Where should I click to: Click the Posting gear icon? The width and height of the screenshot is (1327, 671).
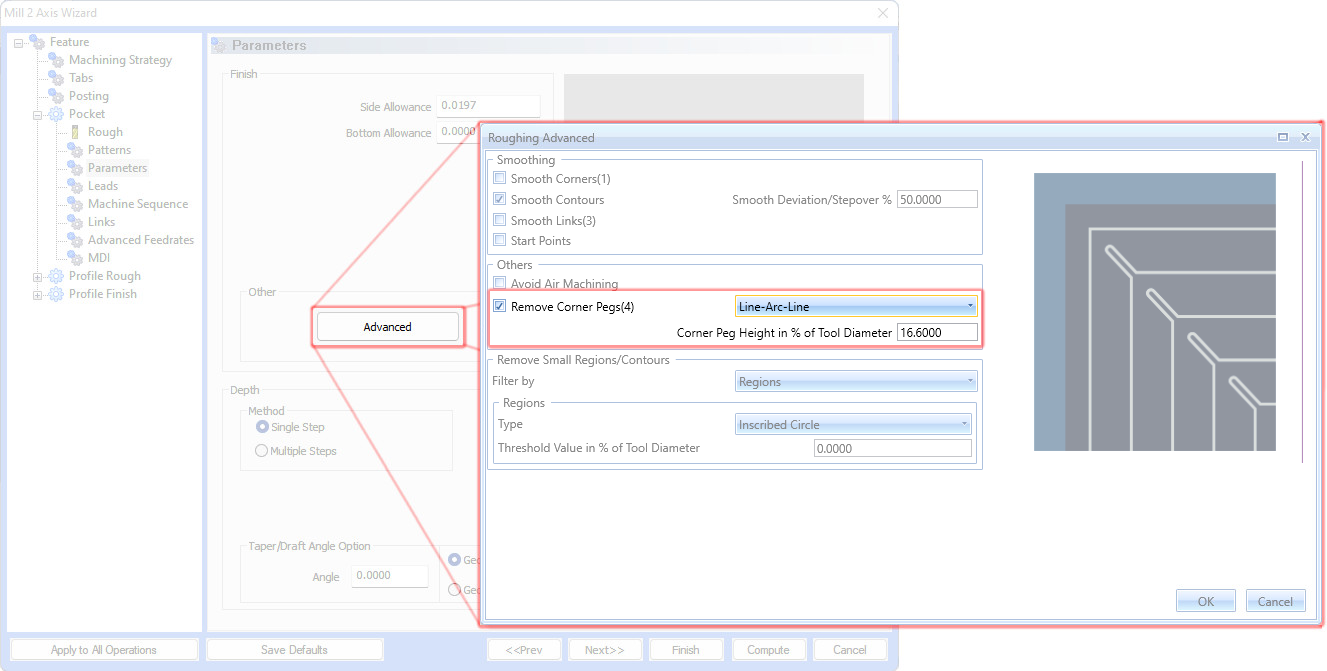(x=57, y=96)
